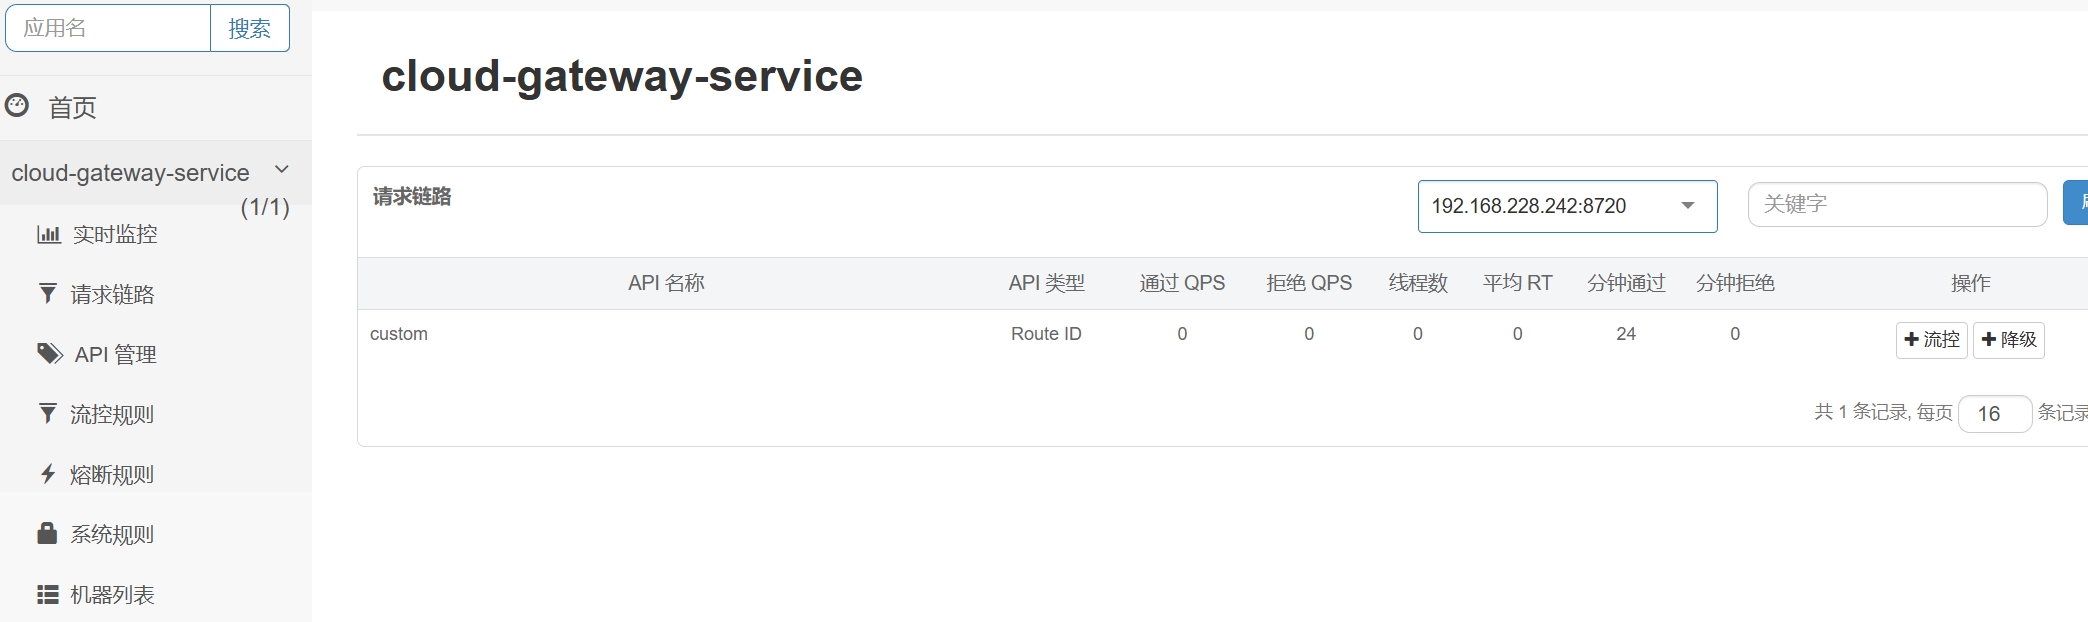Open the 首页 menu item

coord(72,108)
